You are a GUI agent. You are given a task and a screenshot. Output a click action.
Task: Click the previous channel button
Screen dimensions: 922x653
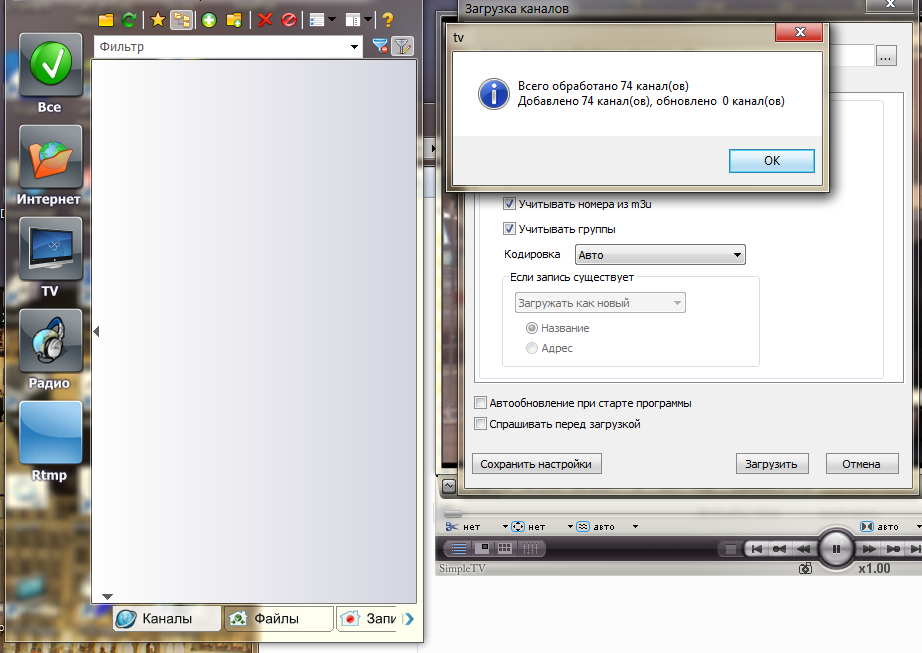[757, 549]
